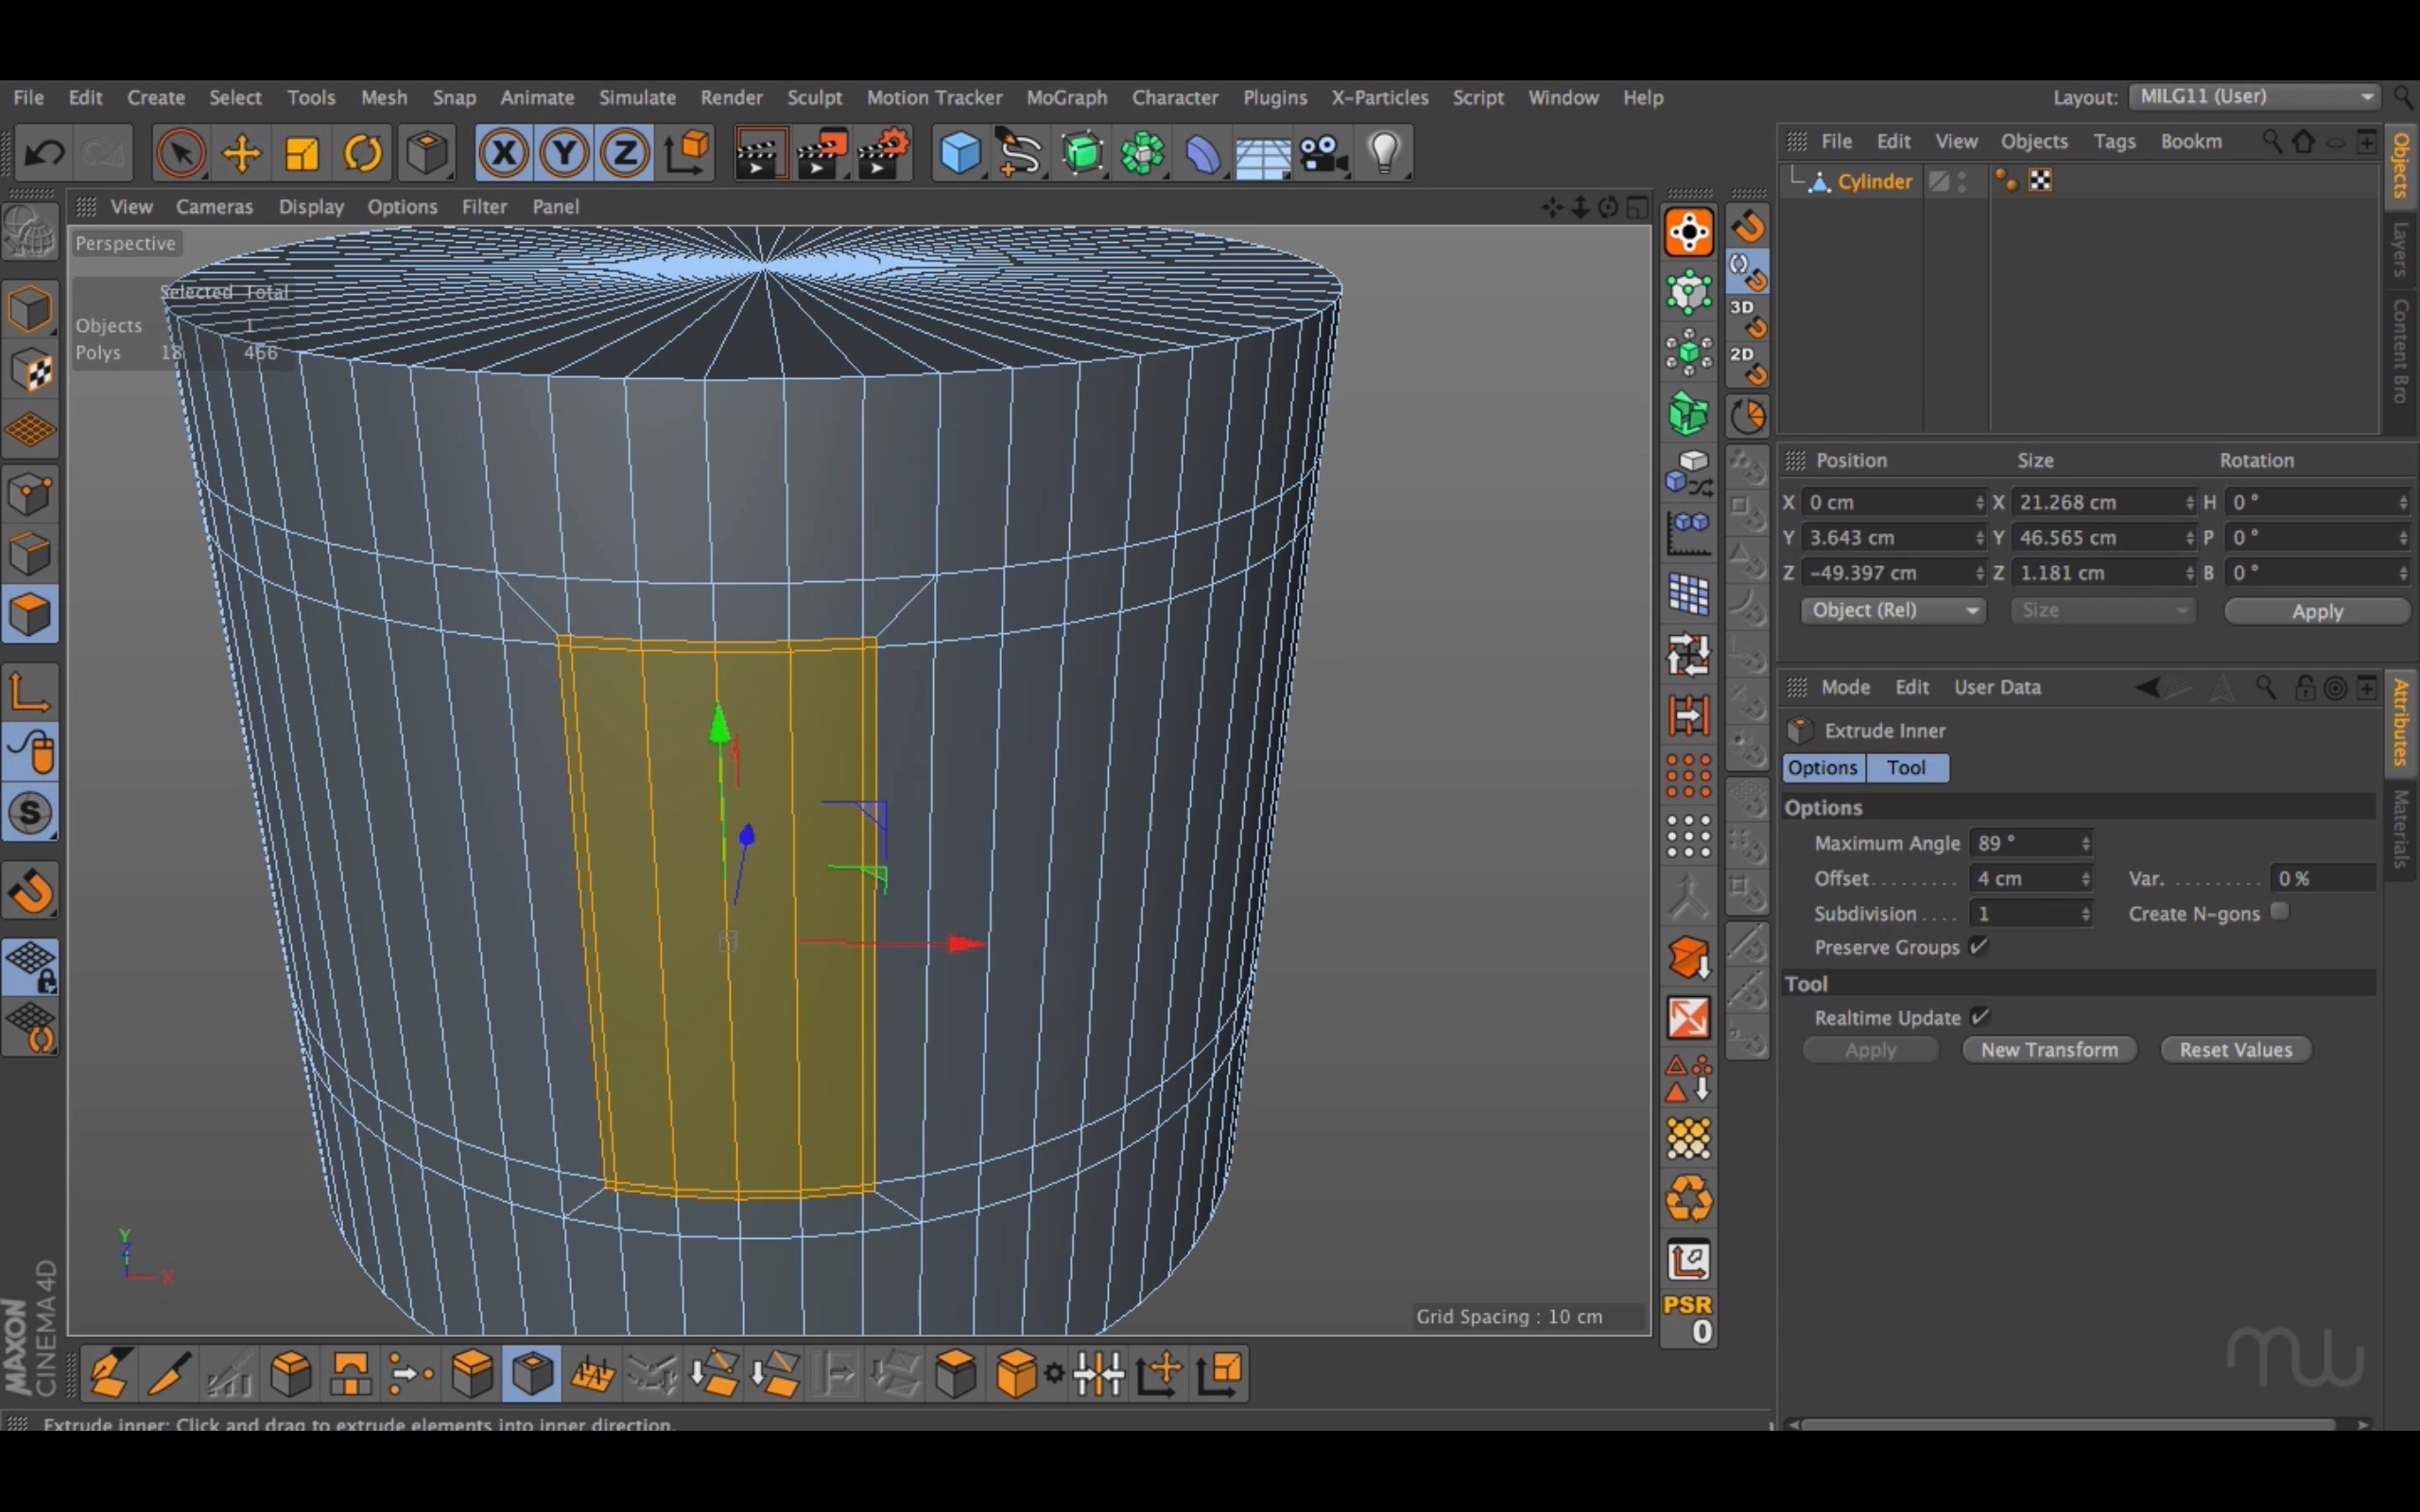Click the Undo arrow icon
Viewport: 2420px width, 1512px height.
[x=44, y=153]
